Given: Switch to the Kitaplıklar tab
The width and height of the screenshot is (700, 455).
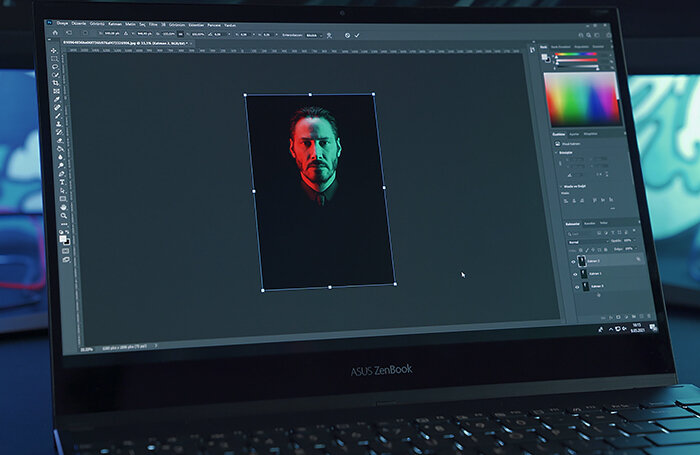Looking at the screenshot, I should 590,134.
